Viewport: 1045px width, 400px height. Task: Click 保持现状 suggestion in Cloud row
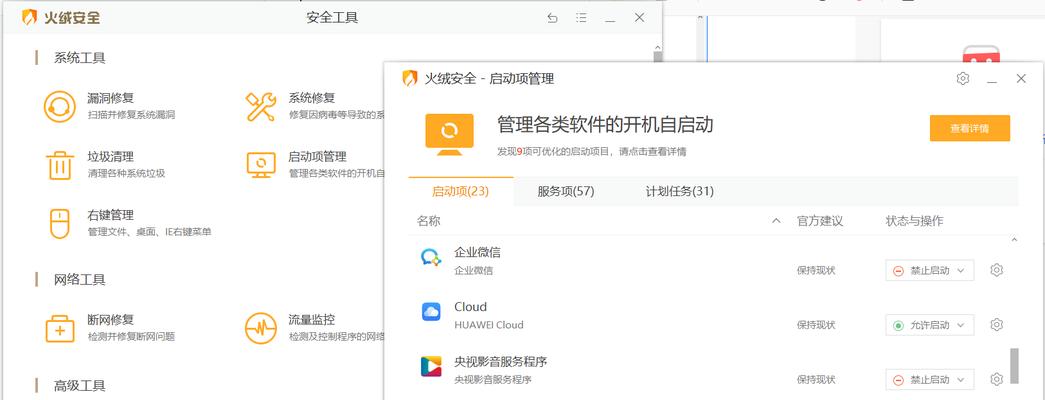click(x=816, y=325)
